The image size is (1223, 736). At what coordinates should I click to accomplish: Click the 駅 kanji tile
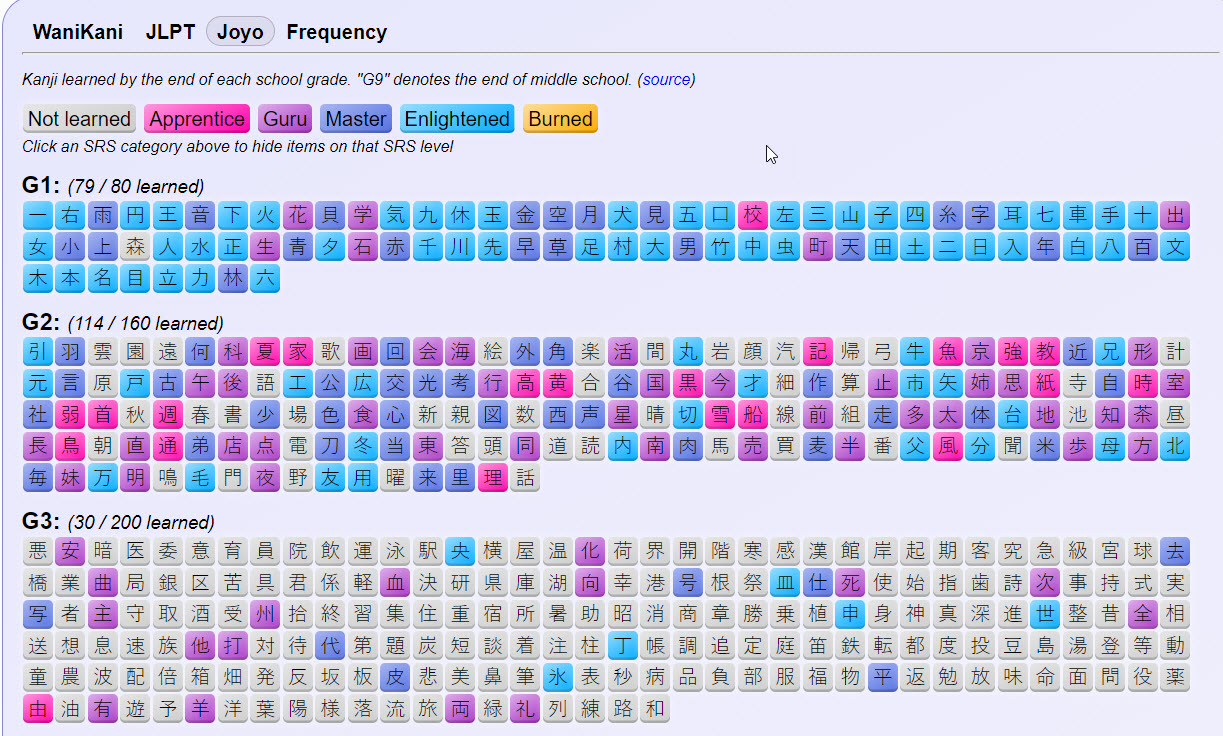tap(428, 551)
